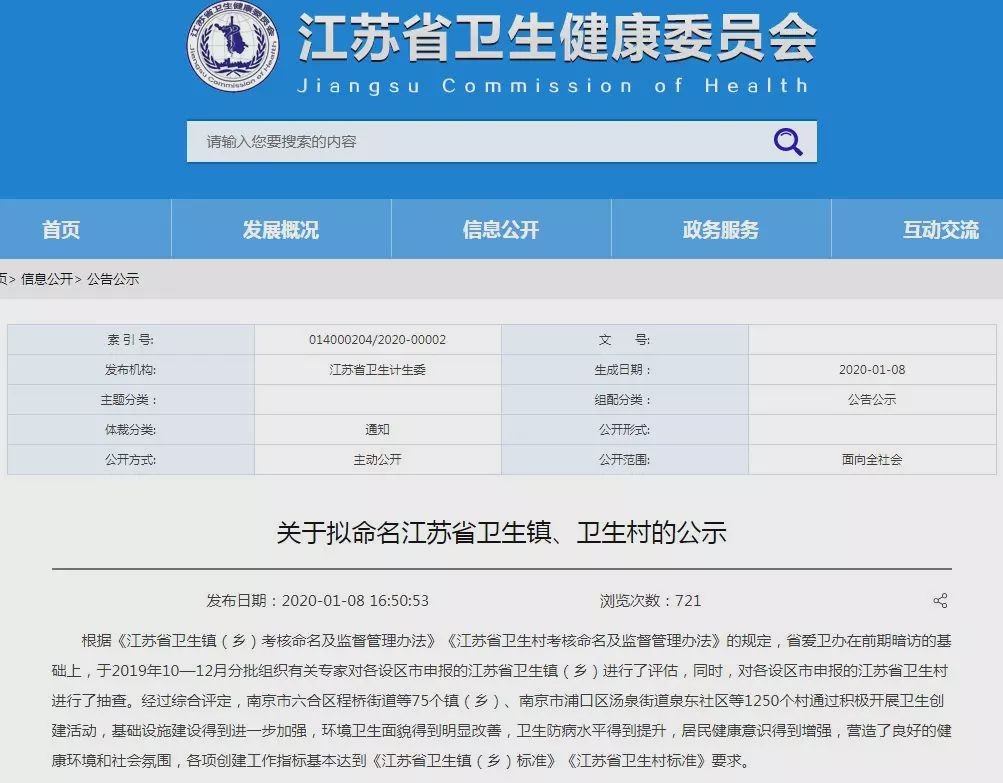1003x783 pixels.
Task: Click the article title 关于拟命名江苏省卫生镇、卫生村的公示
Action: (502, 533)
